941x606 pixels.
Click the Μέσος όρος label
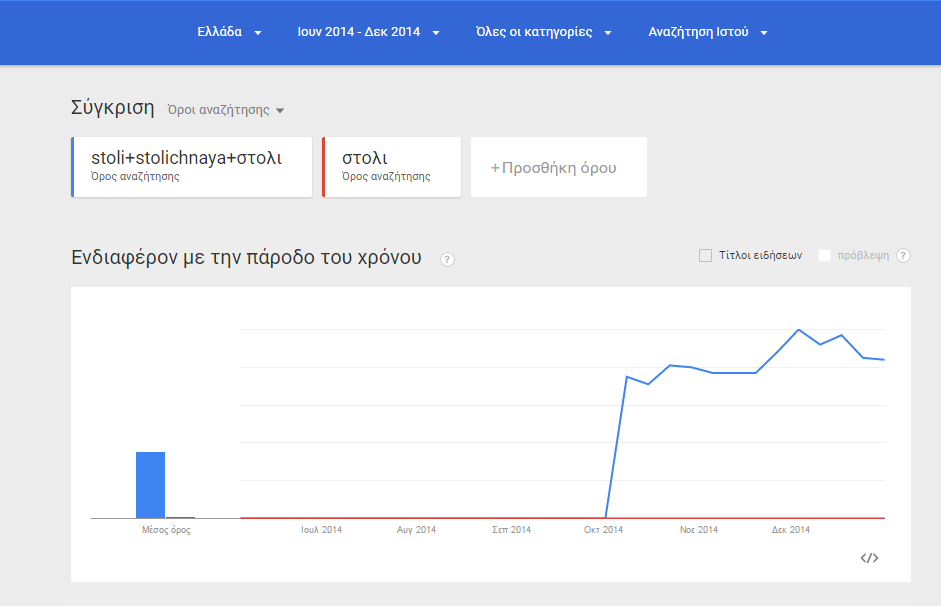click(166, 530)
